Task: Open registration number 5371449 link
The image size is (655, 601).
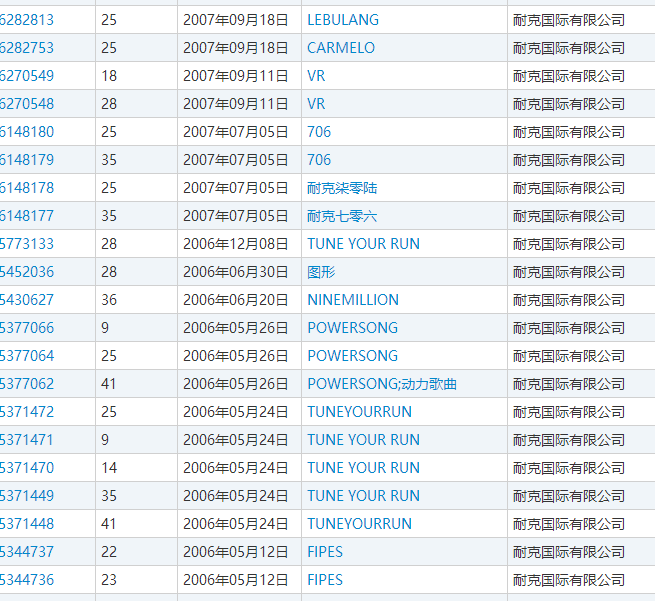Action: (27, 496)
